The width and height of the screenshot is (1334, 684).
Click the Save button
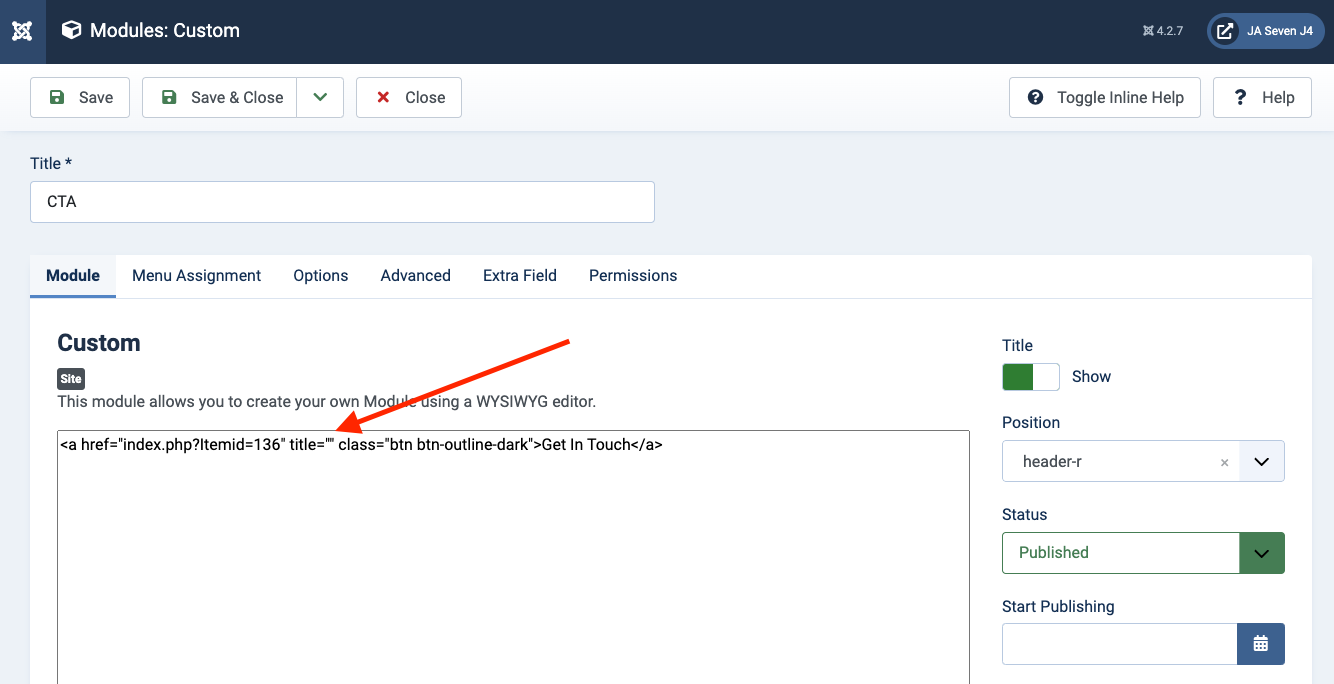[80, 97]
